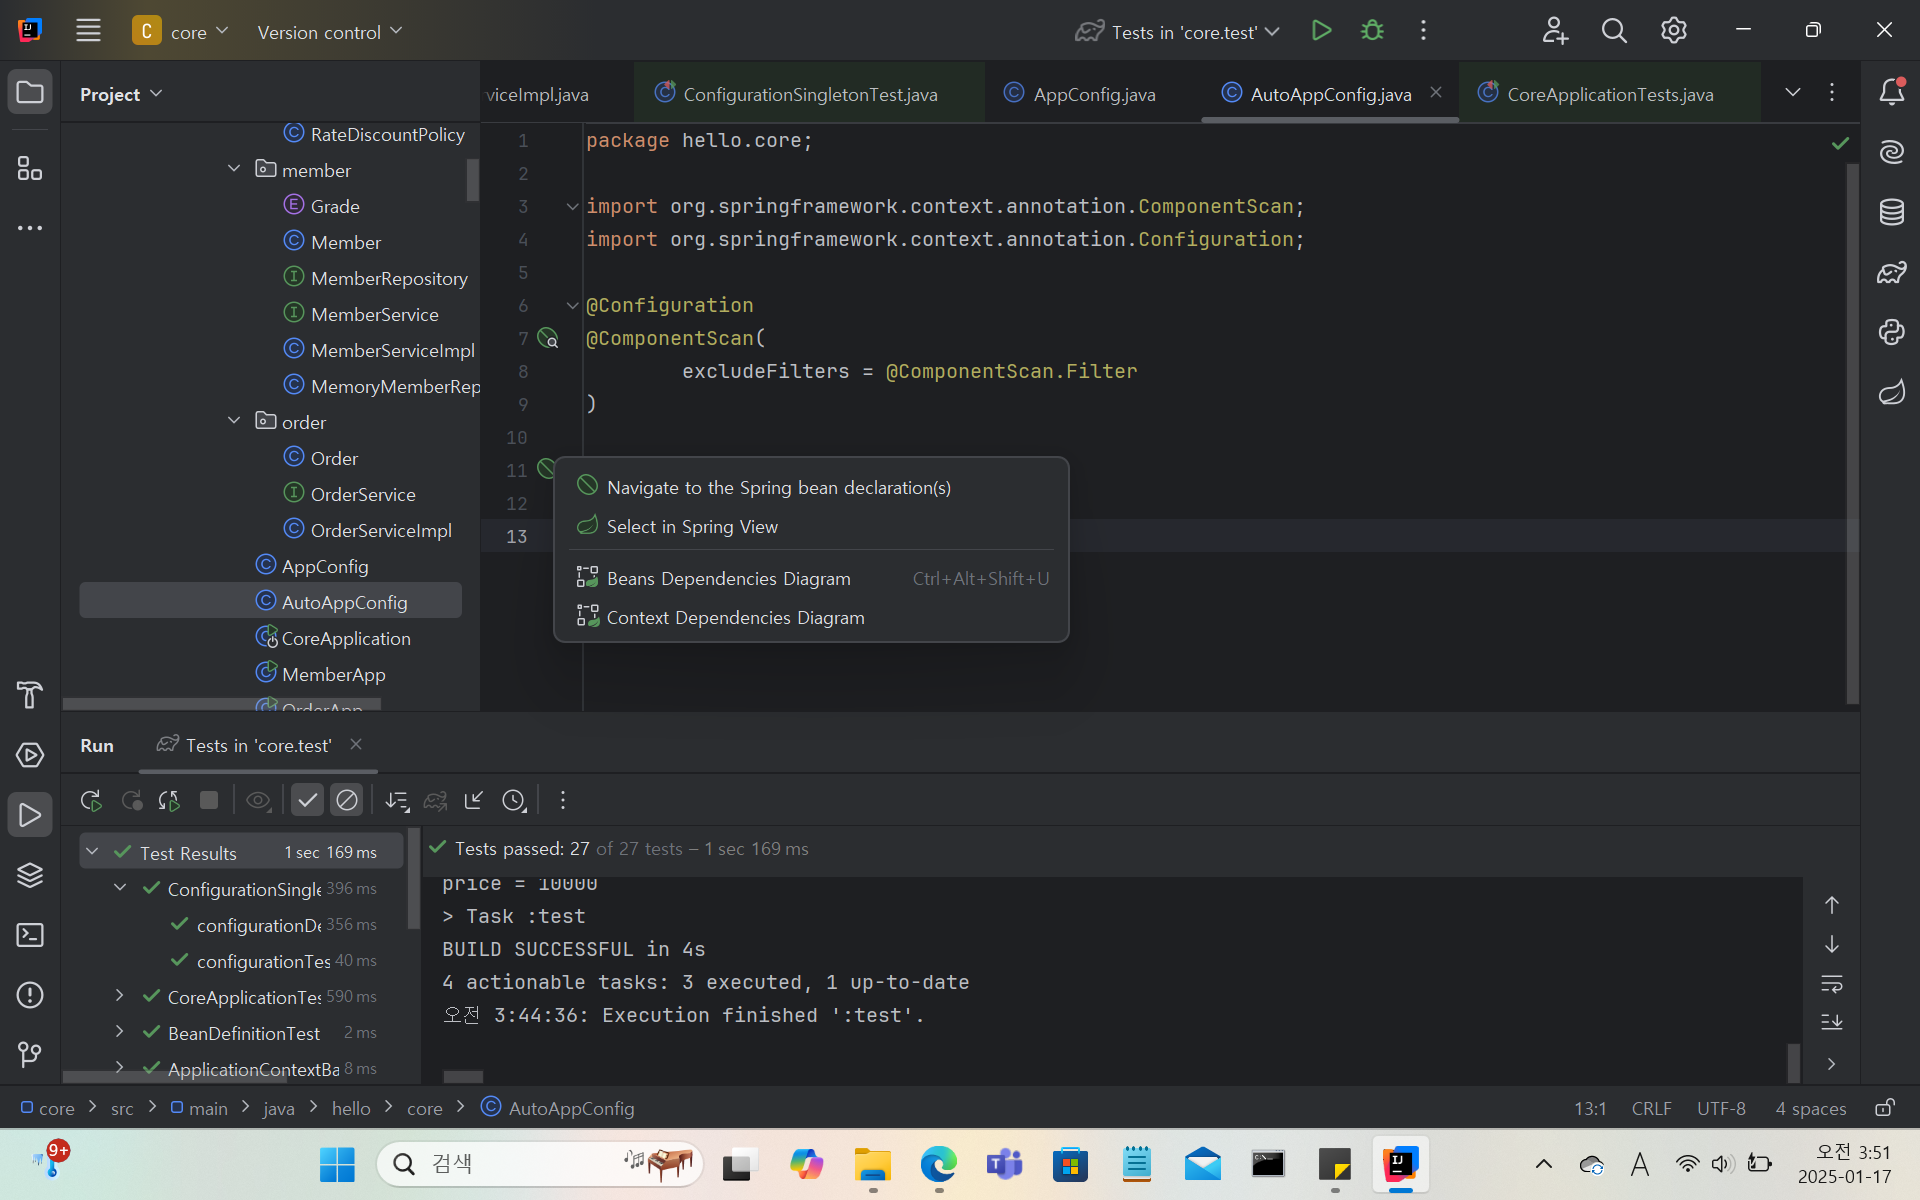The image size is (1920, 1200).
Task: Click the Stop button in Run toolbar
Action: (209, 800)
